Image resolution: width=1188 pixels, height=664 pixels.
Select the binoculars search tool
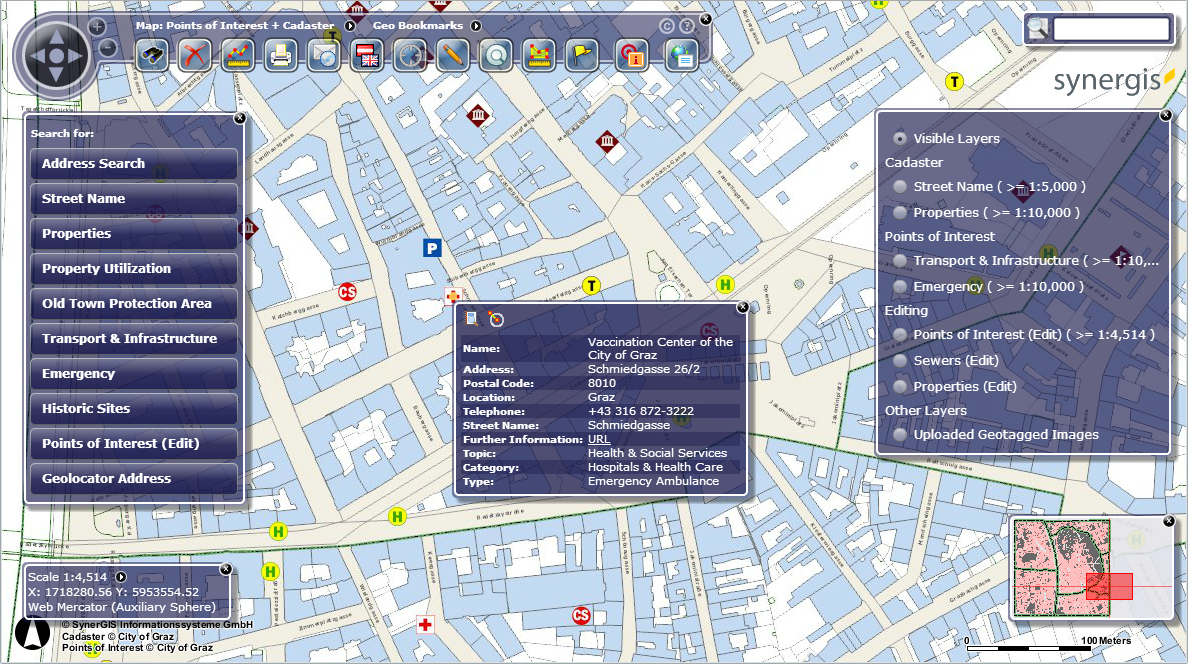(152, 55)
